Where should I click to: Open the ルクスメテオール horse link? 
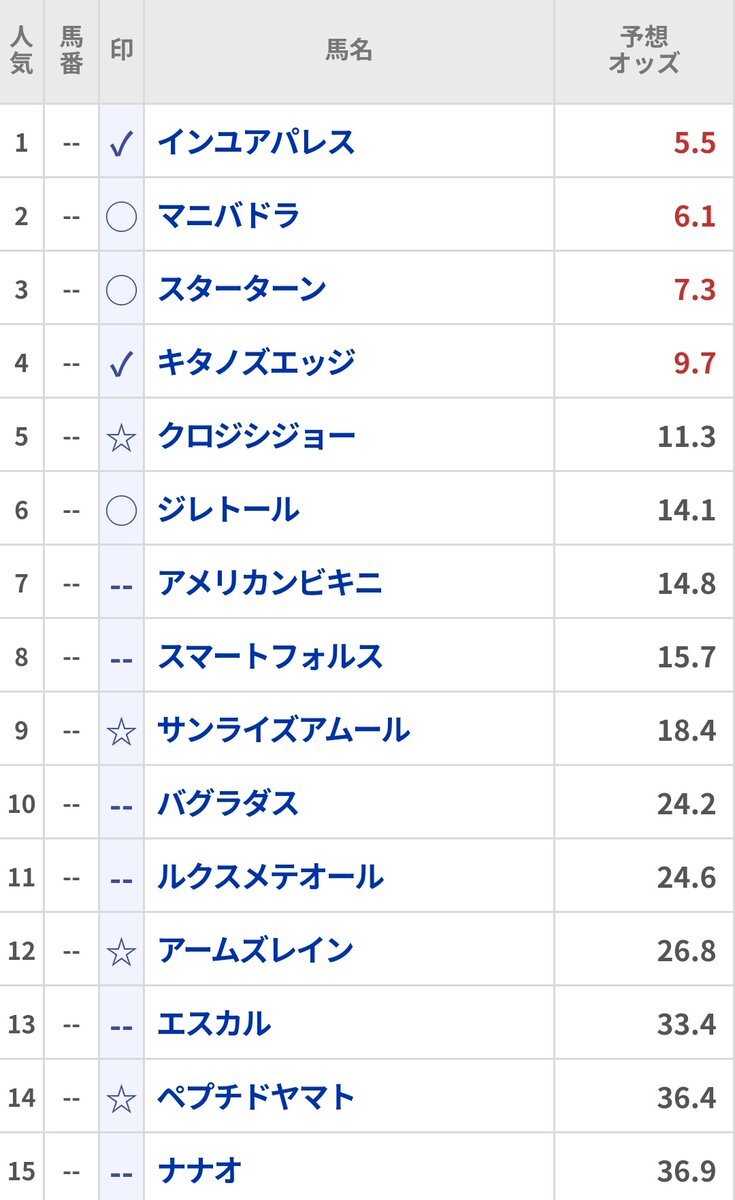(x=270, y=877)
